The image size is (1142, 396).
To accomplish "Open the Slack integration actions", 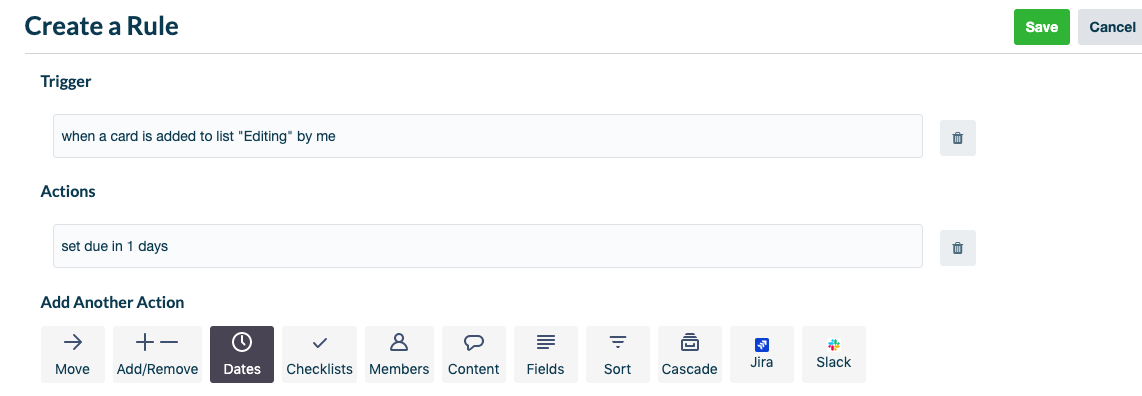I will tap(834, 354).
